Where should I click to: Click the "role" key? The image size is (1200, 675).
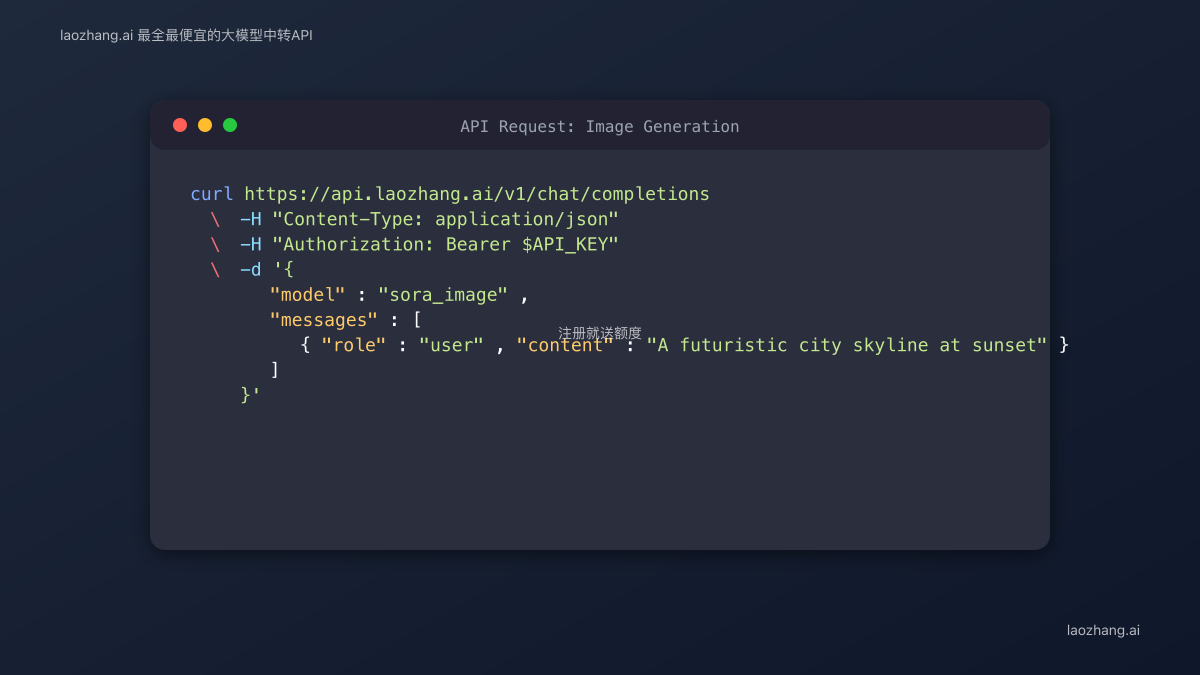[353, 344]
